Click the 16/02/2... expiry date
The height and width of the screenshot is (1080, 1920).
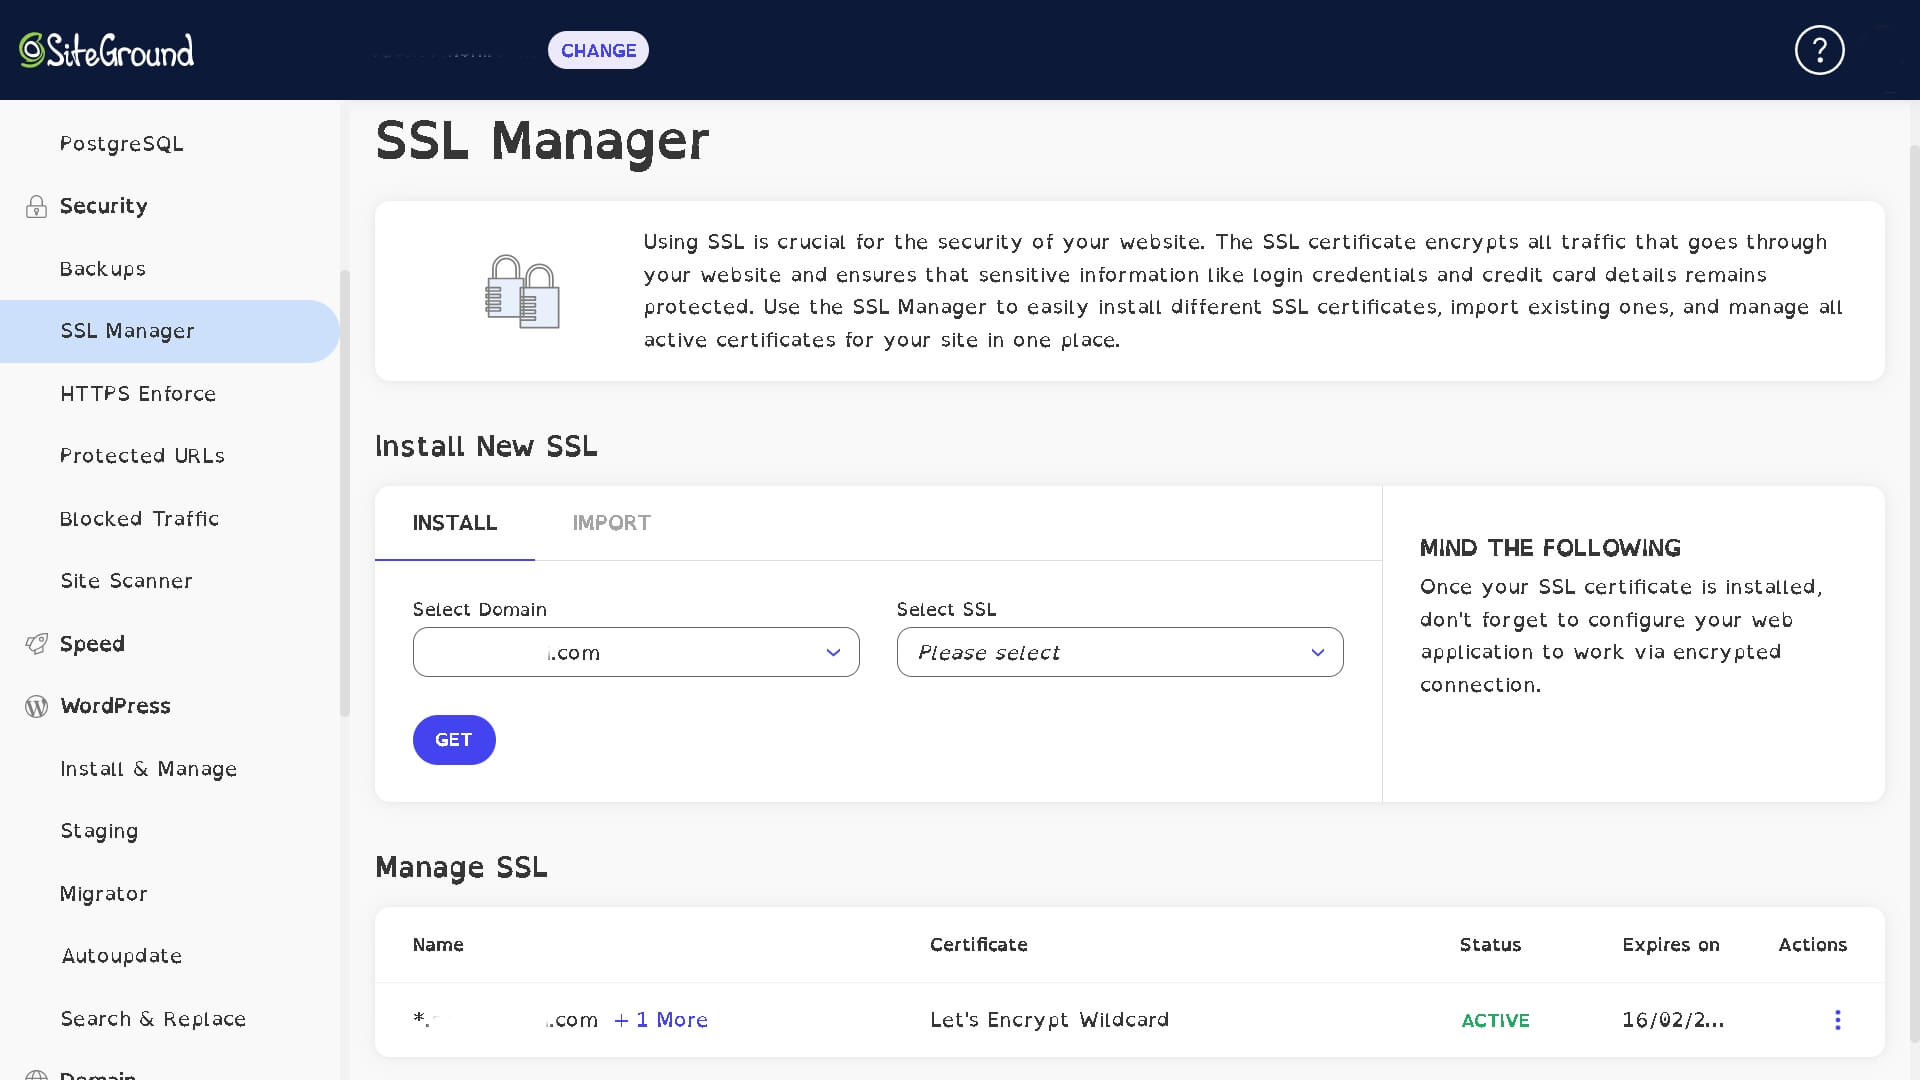click(1673, 1020)
